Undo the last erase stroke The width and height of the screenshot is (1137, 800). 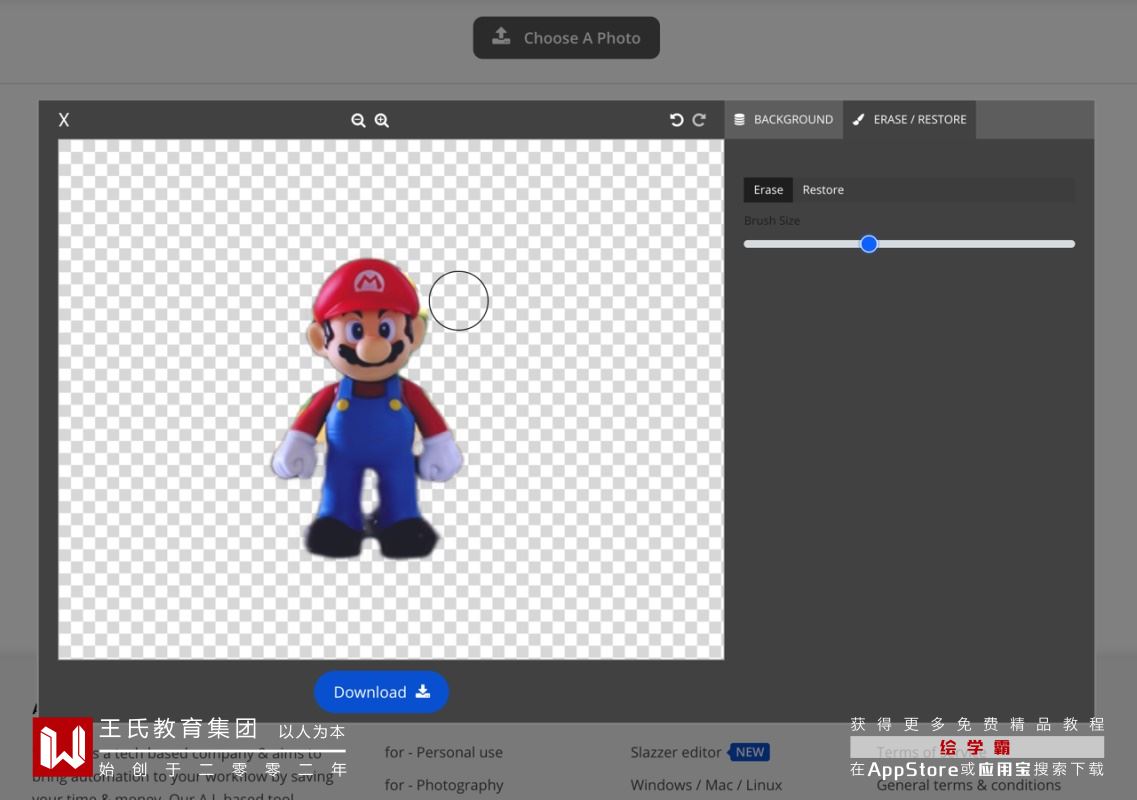tap(676, 120)
